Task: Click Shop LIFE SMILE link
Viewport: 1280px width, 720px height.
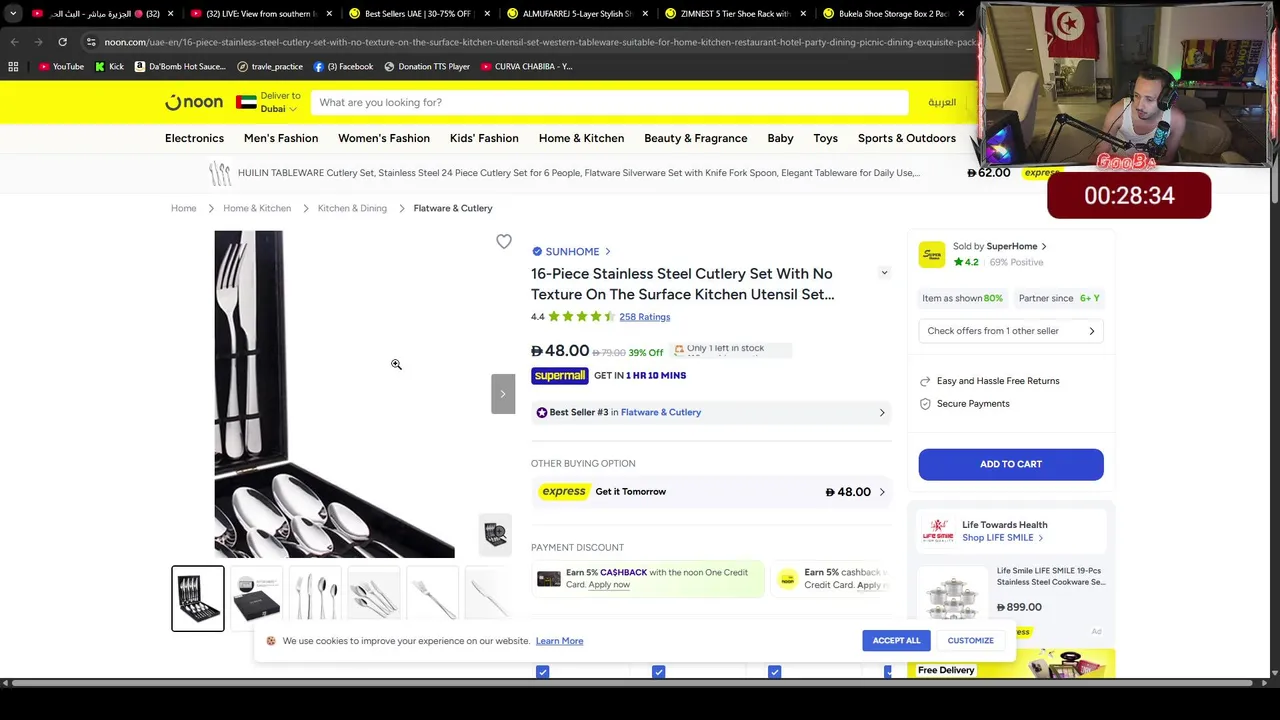Action: [1002, 538]
